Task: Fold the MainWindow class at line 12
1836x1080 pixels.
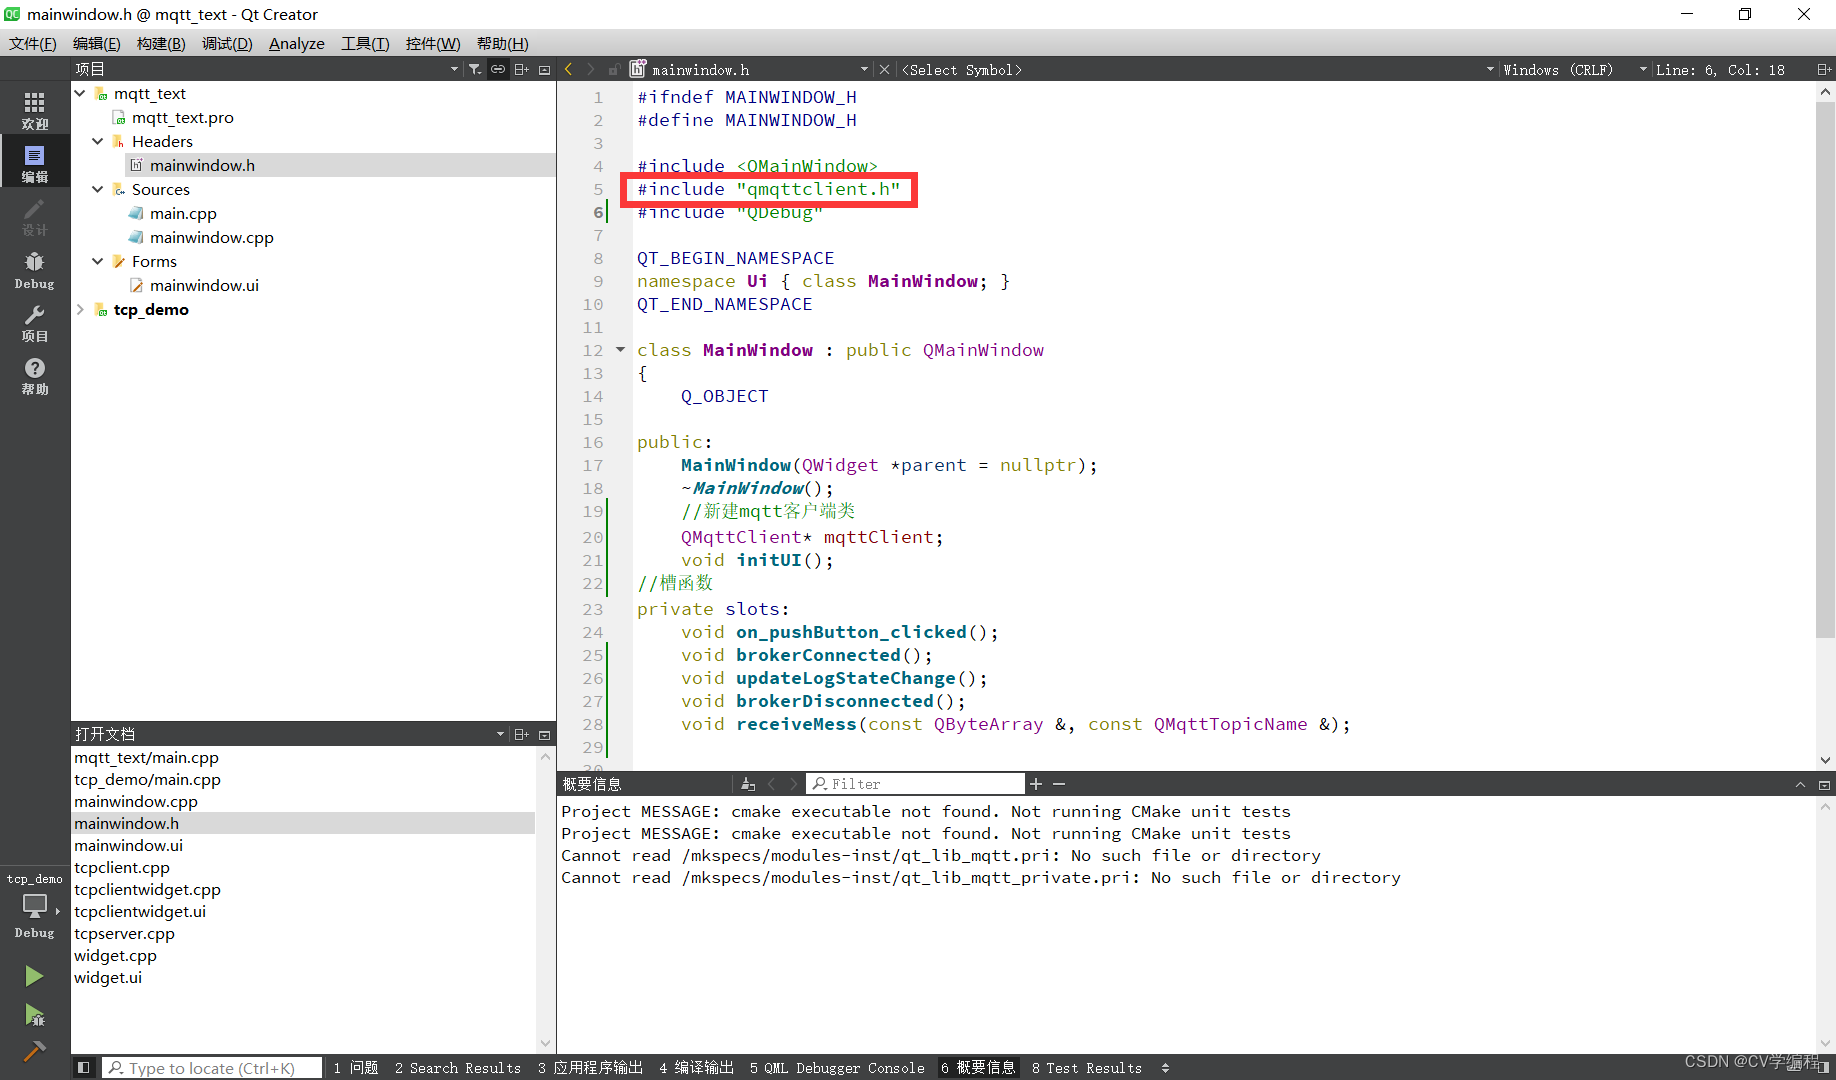Action: point(620,350)
